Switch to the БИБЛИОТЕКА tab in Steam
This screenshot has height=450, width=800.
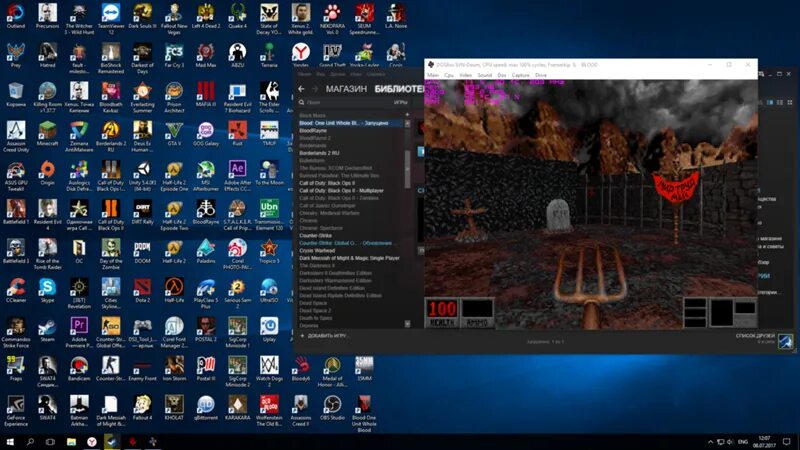pos(399,89)
